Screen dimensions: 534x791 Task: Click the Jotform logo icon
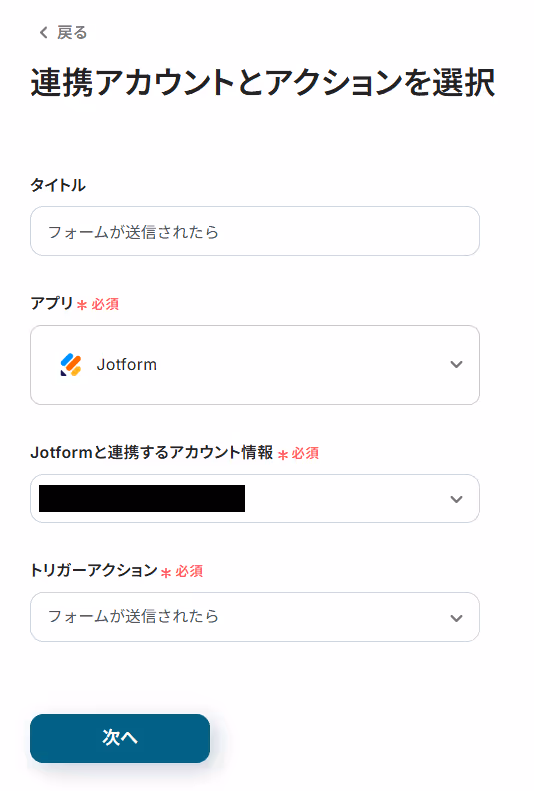[x=71, y=364]
